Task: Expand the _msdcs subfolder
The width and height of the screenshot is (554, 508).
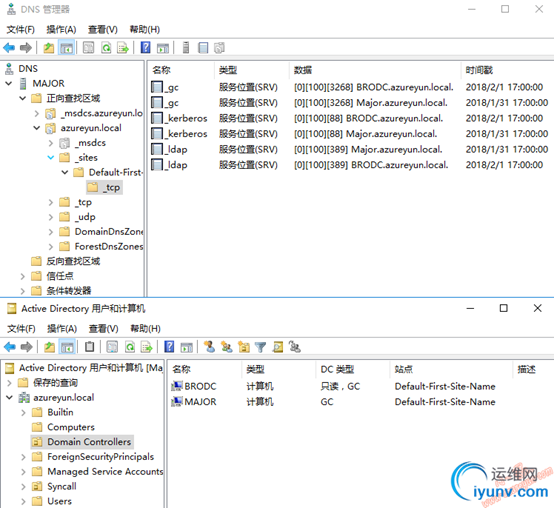Action: coord(51,143)
